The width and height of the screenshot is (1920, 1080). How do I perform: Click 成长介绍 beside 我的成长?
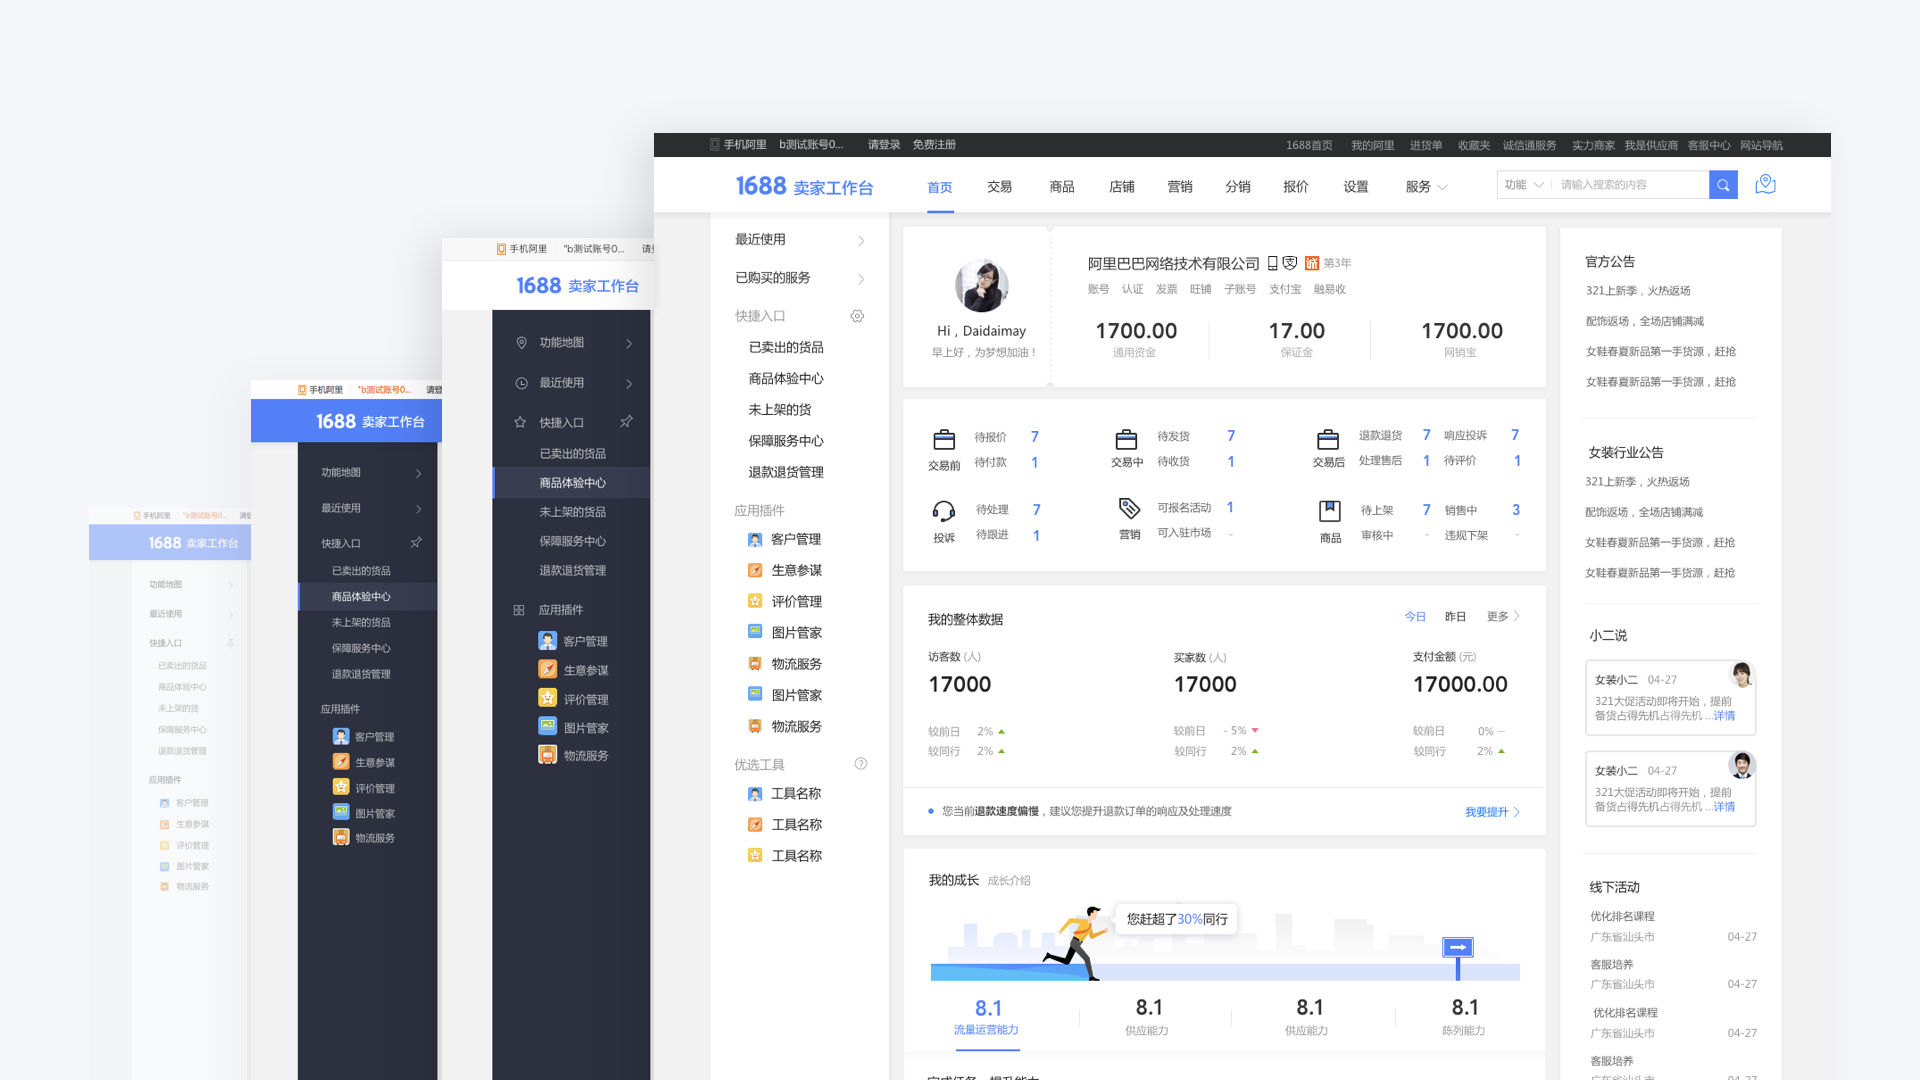[1009, 881]
